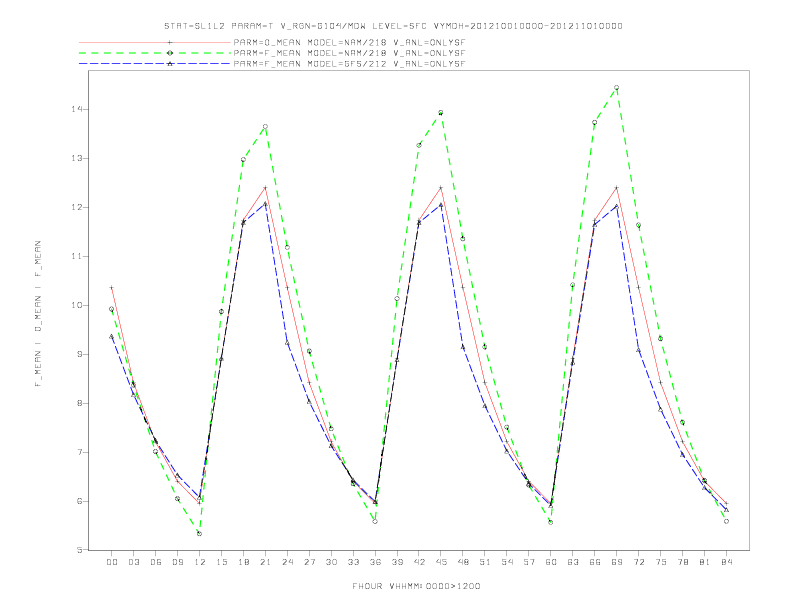Viewport: 792px width, 612px height.
Task: Click x-axis forecast hour label 75
Action: (661, 562)
